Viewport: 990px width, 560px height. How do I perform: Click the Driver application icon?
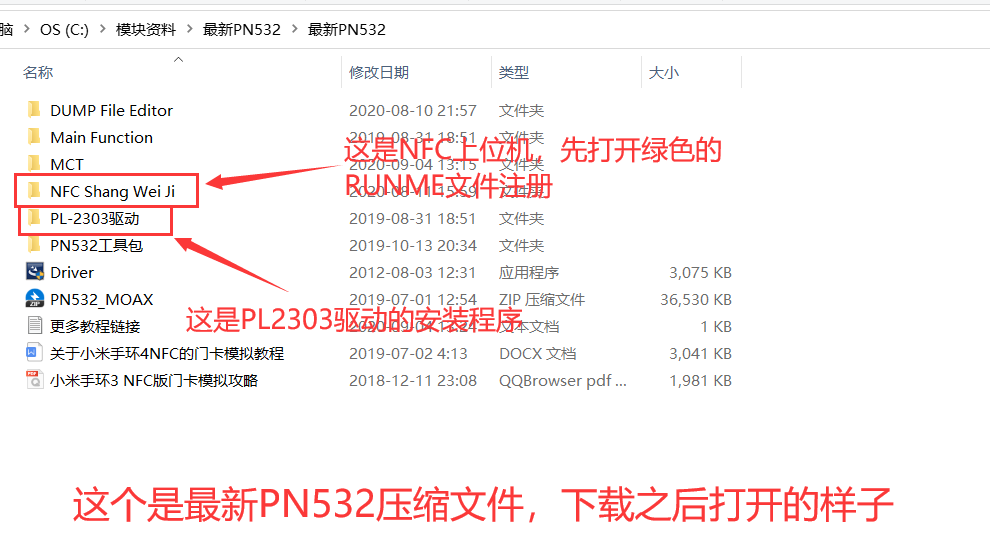[35, 272]
